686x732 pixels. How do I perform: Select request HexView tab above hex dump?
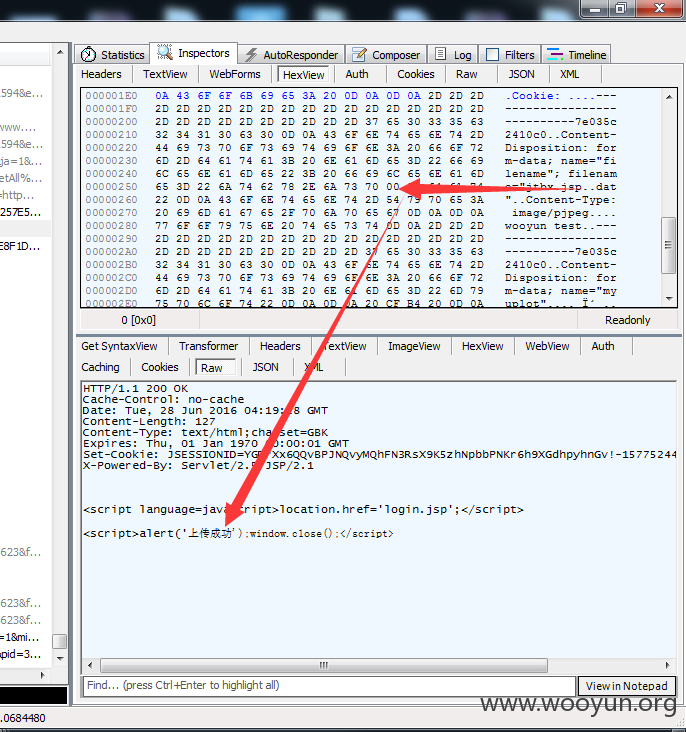[304, 75]
